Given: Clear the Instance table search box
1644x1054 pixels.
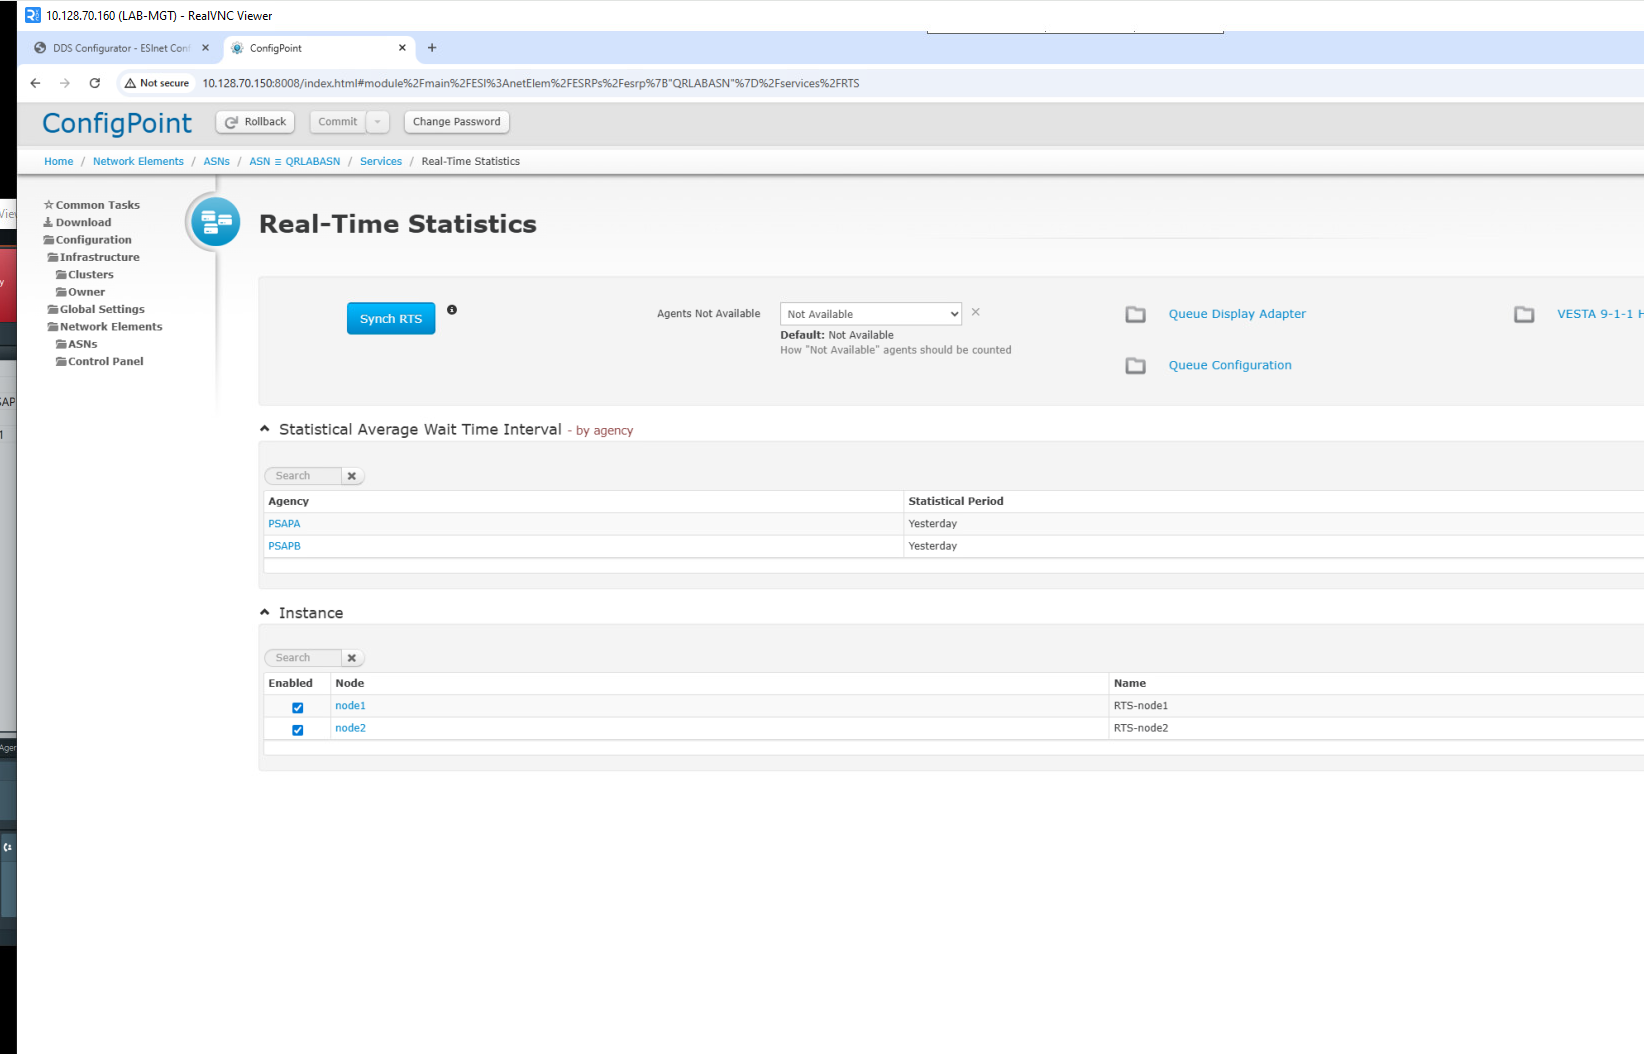Looking at the screenshot, I should (352, 658).
